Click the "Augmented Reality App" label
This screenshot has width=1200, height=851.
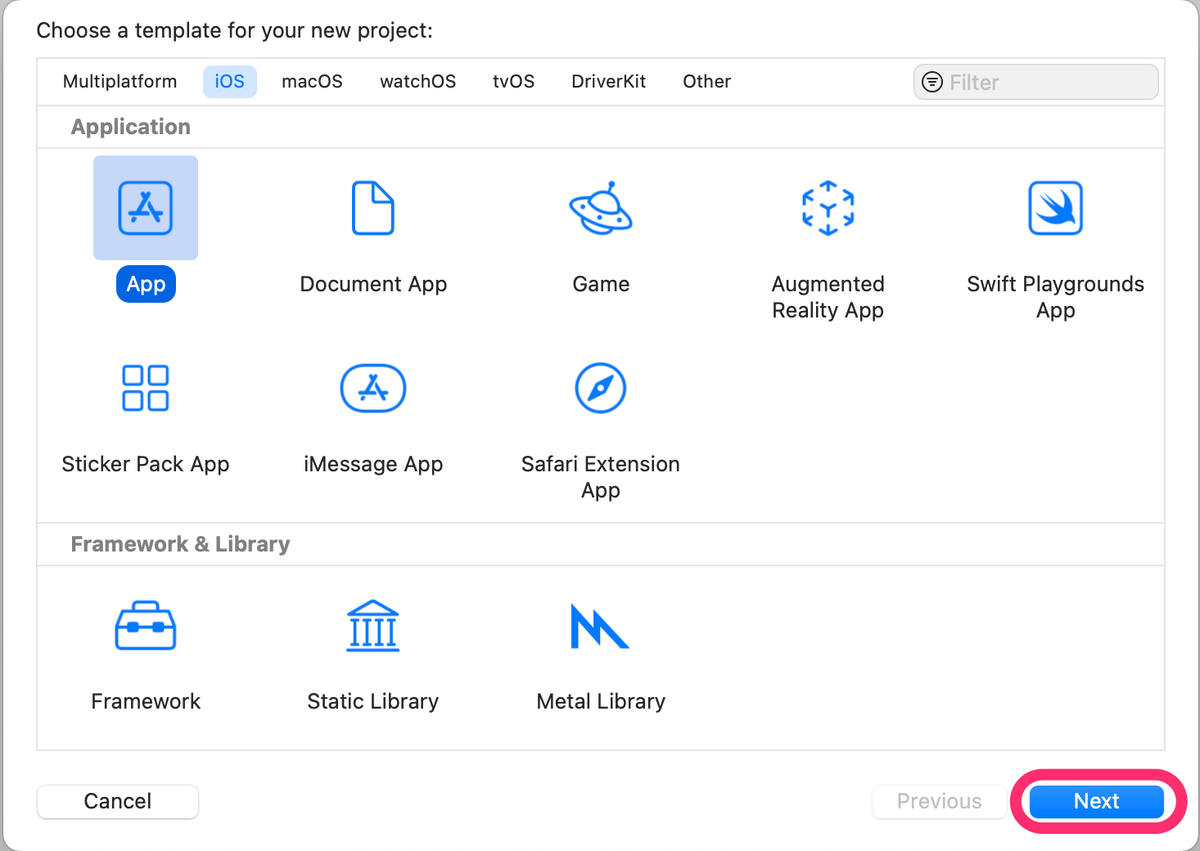coord(828,297)
